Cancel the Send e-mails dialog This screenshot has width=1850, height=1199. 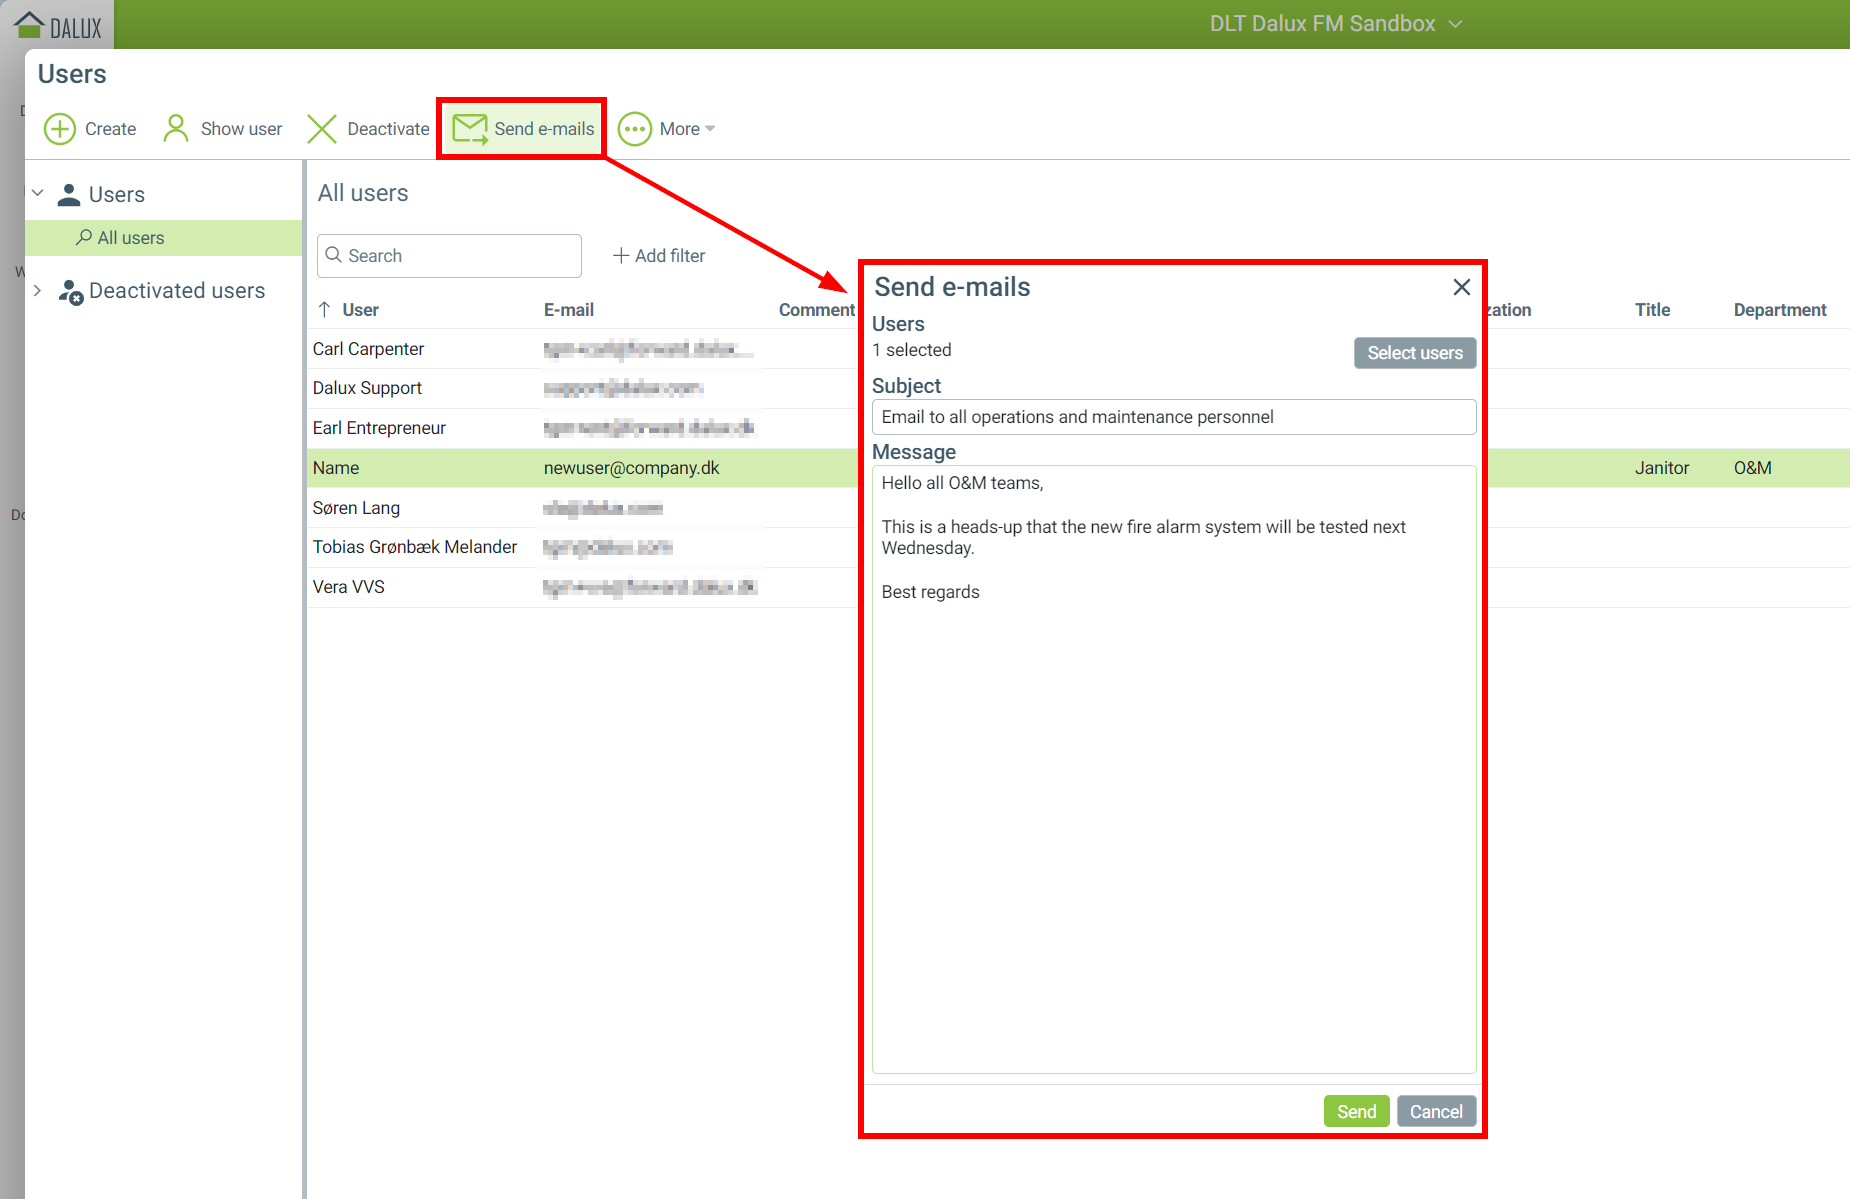pyautogui.click(x=1435, y=1111)
